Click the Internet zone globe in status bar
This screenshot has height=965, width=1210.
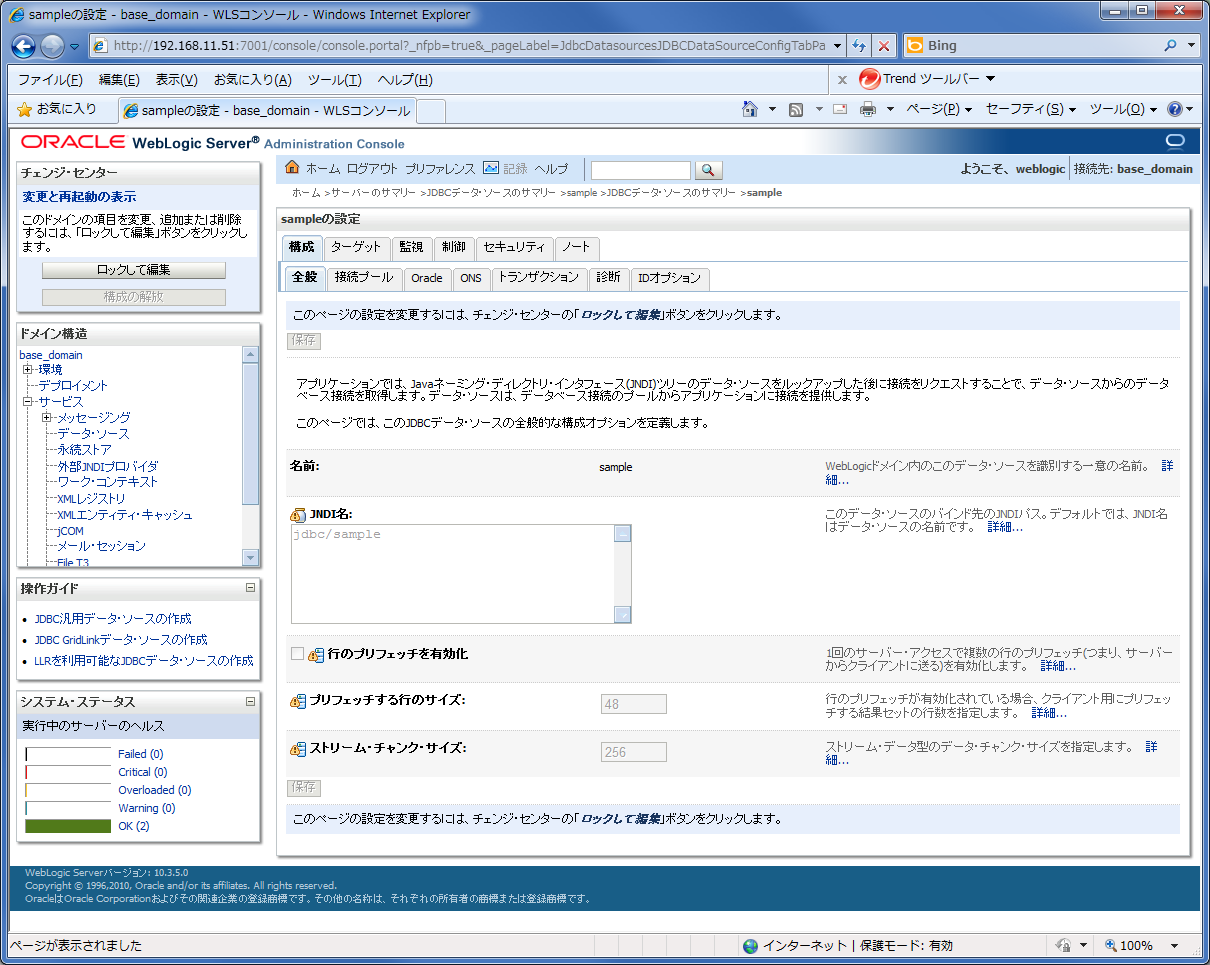(750, 946)
